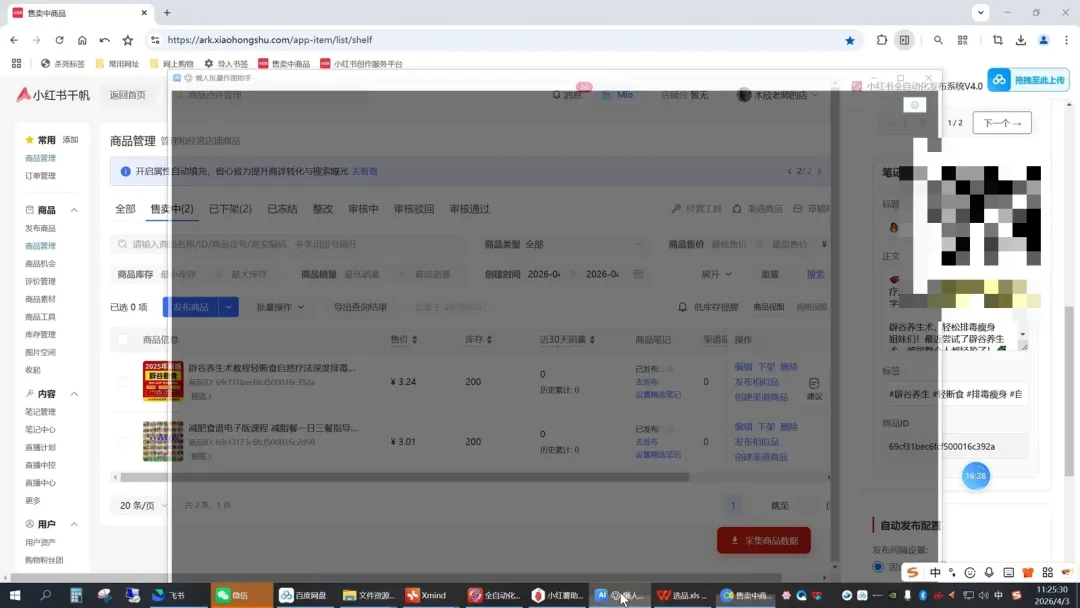Collapse the 内容 sidebar section
The width and height of the screenshot is (1080, 608).
coord(74,394)
